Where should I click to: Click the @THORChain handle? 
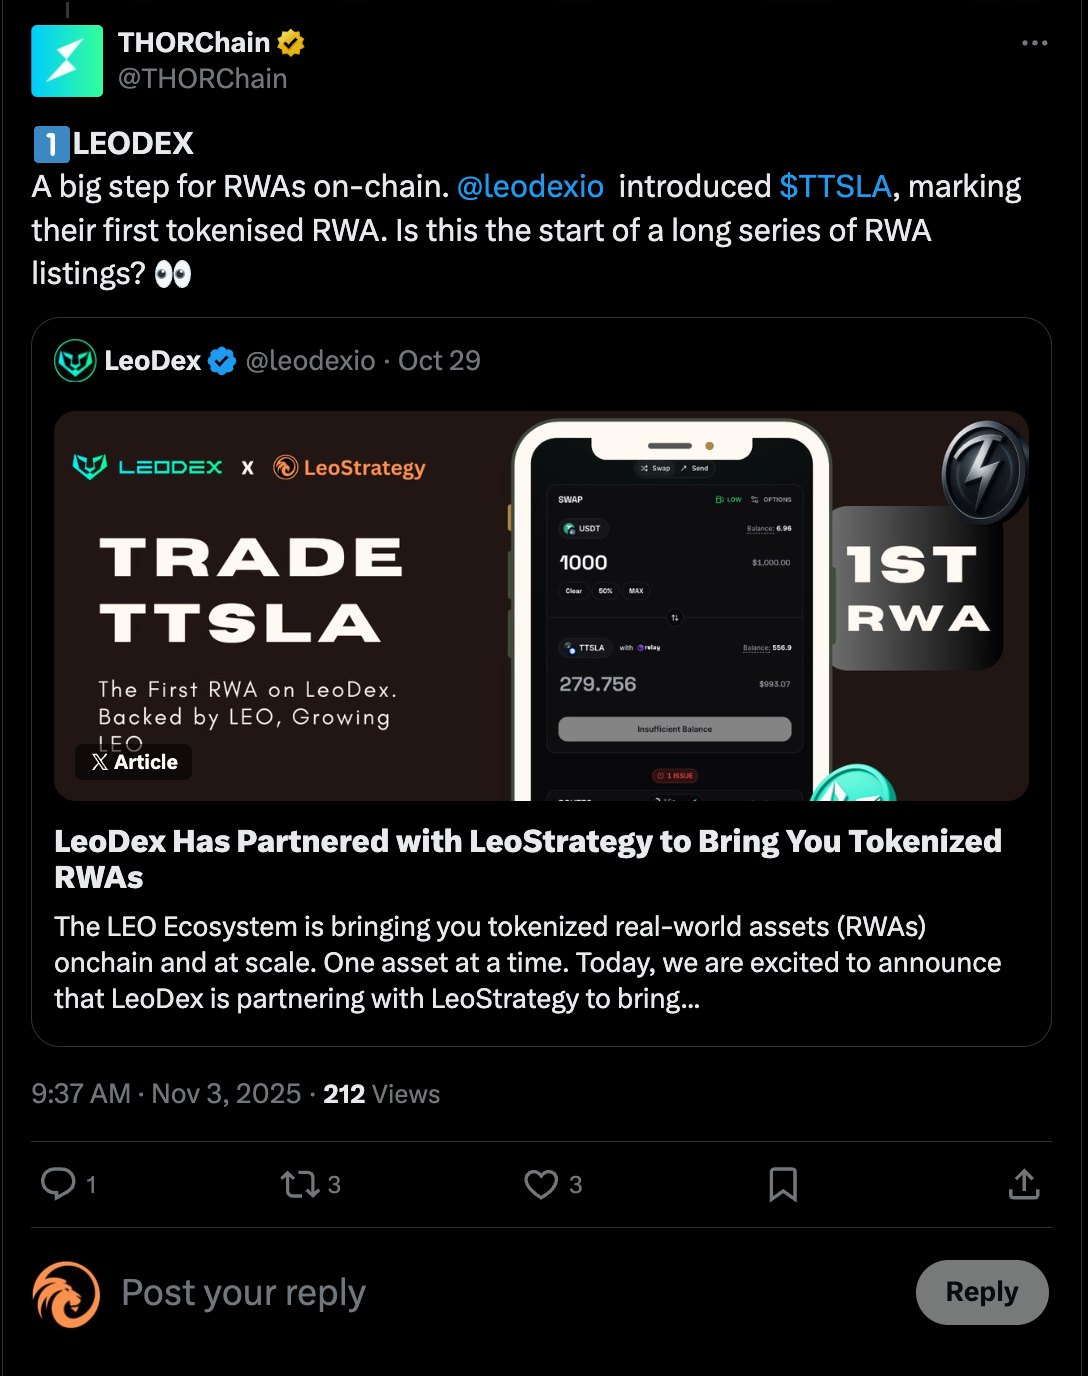[x=203, y=79]
